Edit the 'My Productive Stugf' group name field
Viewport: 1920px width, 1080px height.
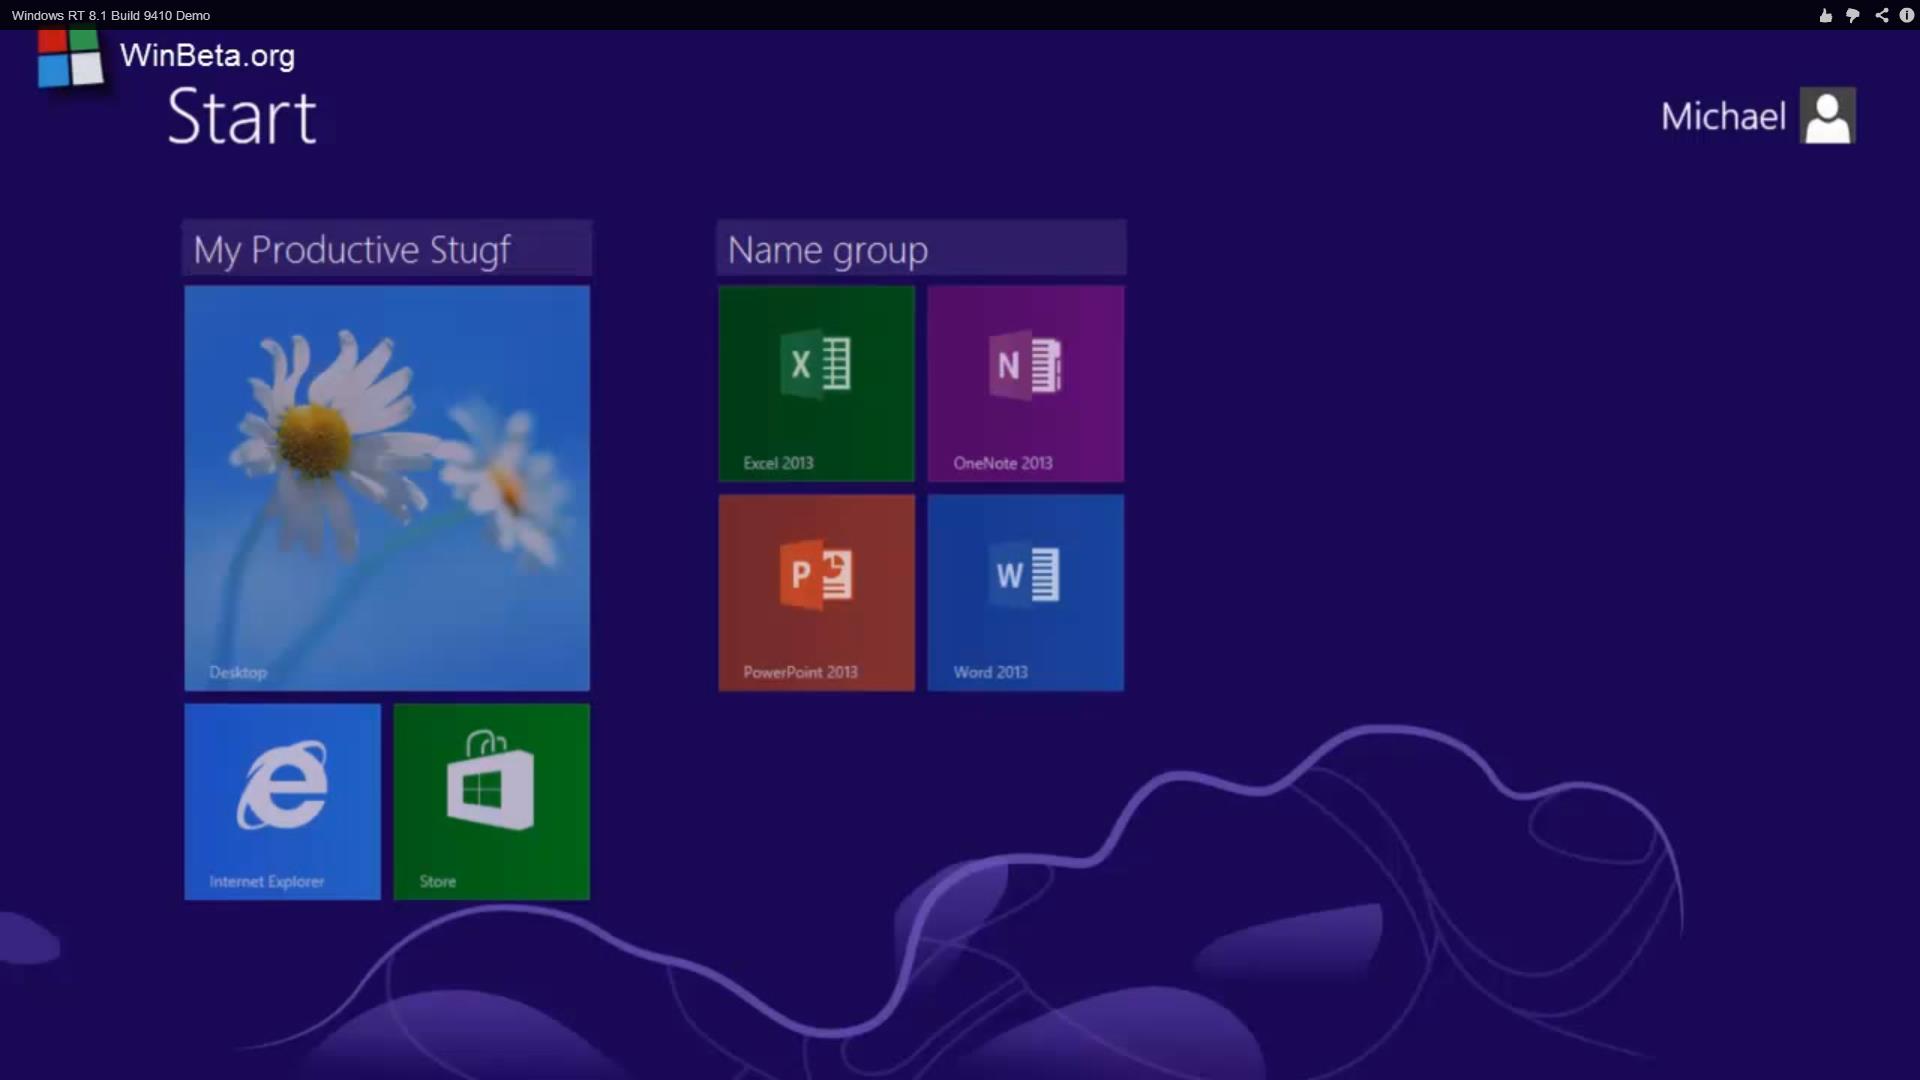(387, 248)
